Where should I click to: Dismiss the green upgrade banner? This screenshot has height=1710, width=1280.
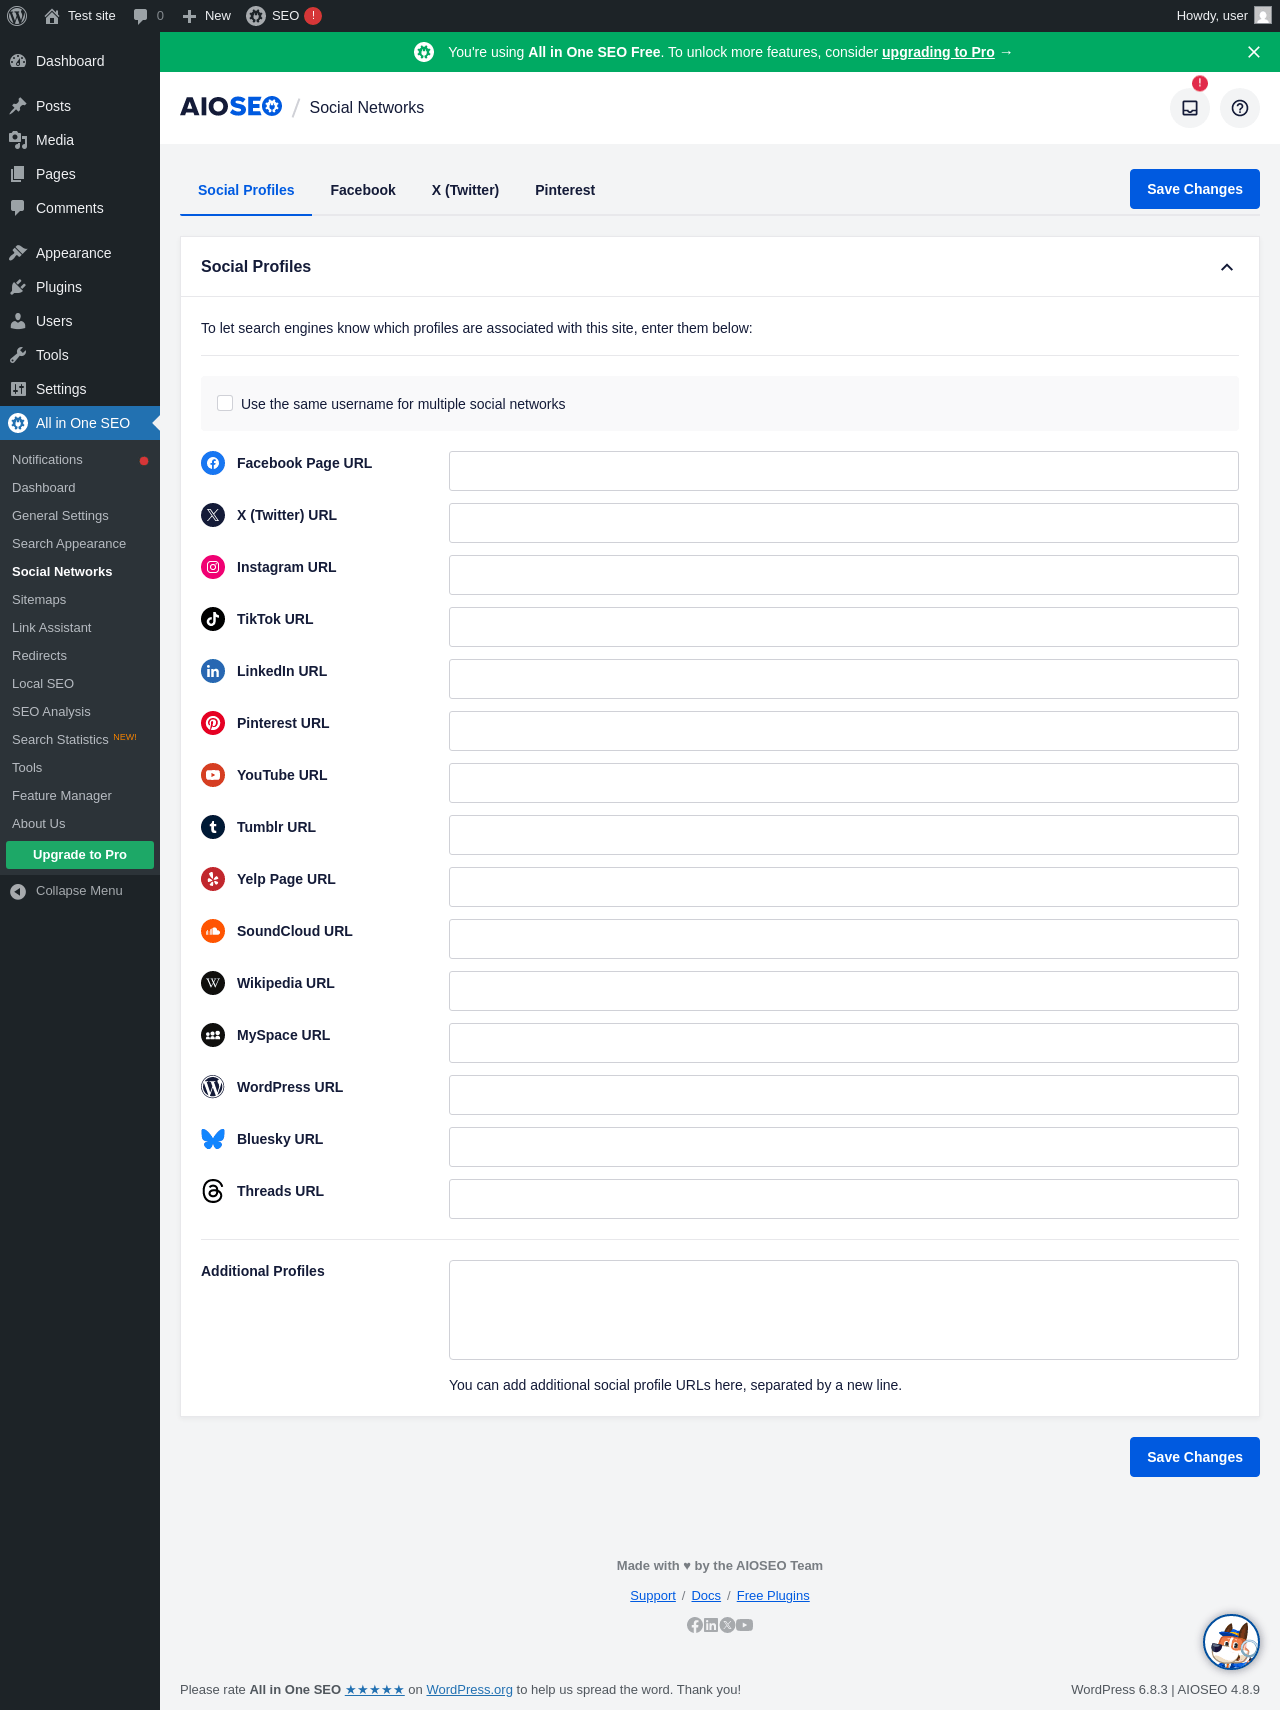[1254, 52]
